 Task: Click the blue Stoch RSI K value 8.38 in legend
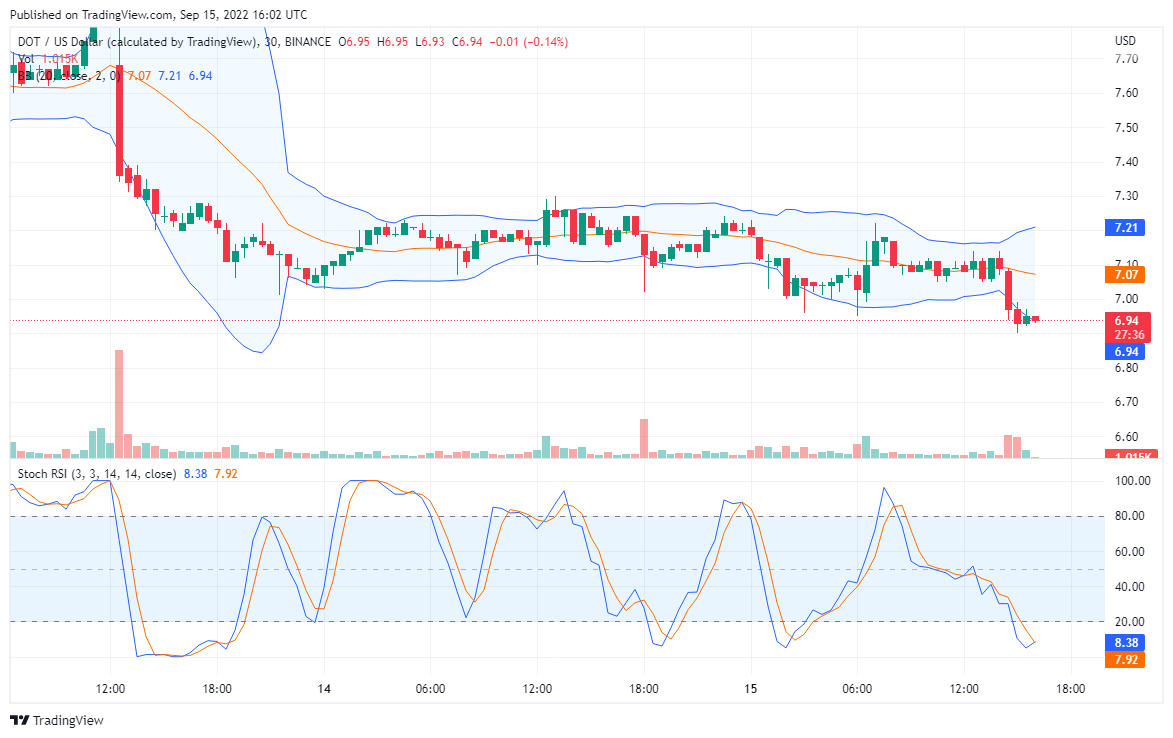195,473
